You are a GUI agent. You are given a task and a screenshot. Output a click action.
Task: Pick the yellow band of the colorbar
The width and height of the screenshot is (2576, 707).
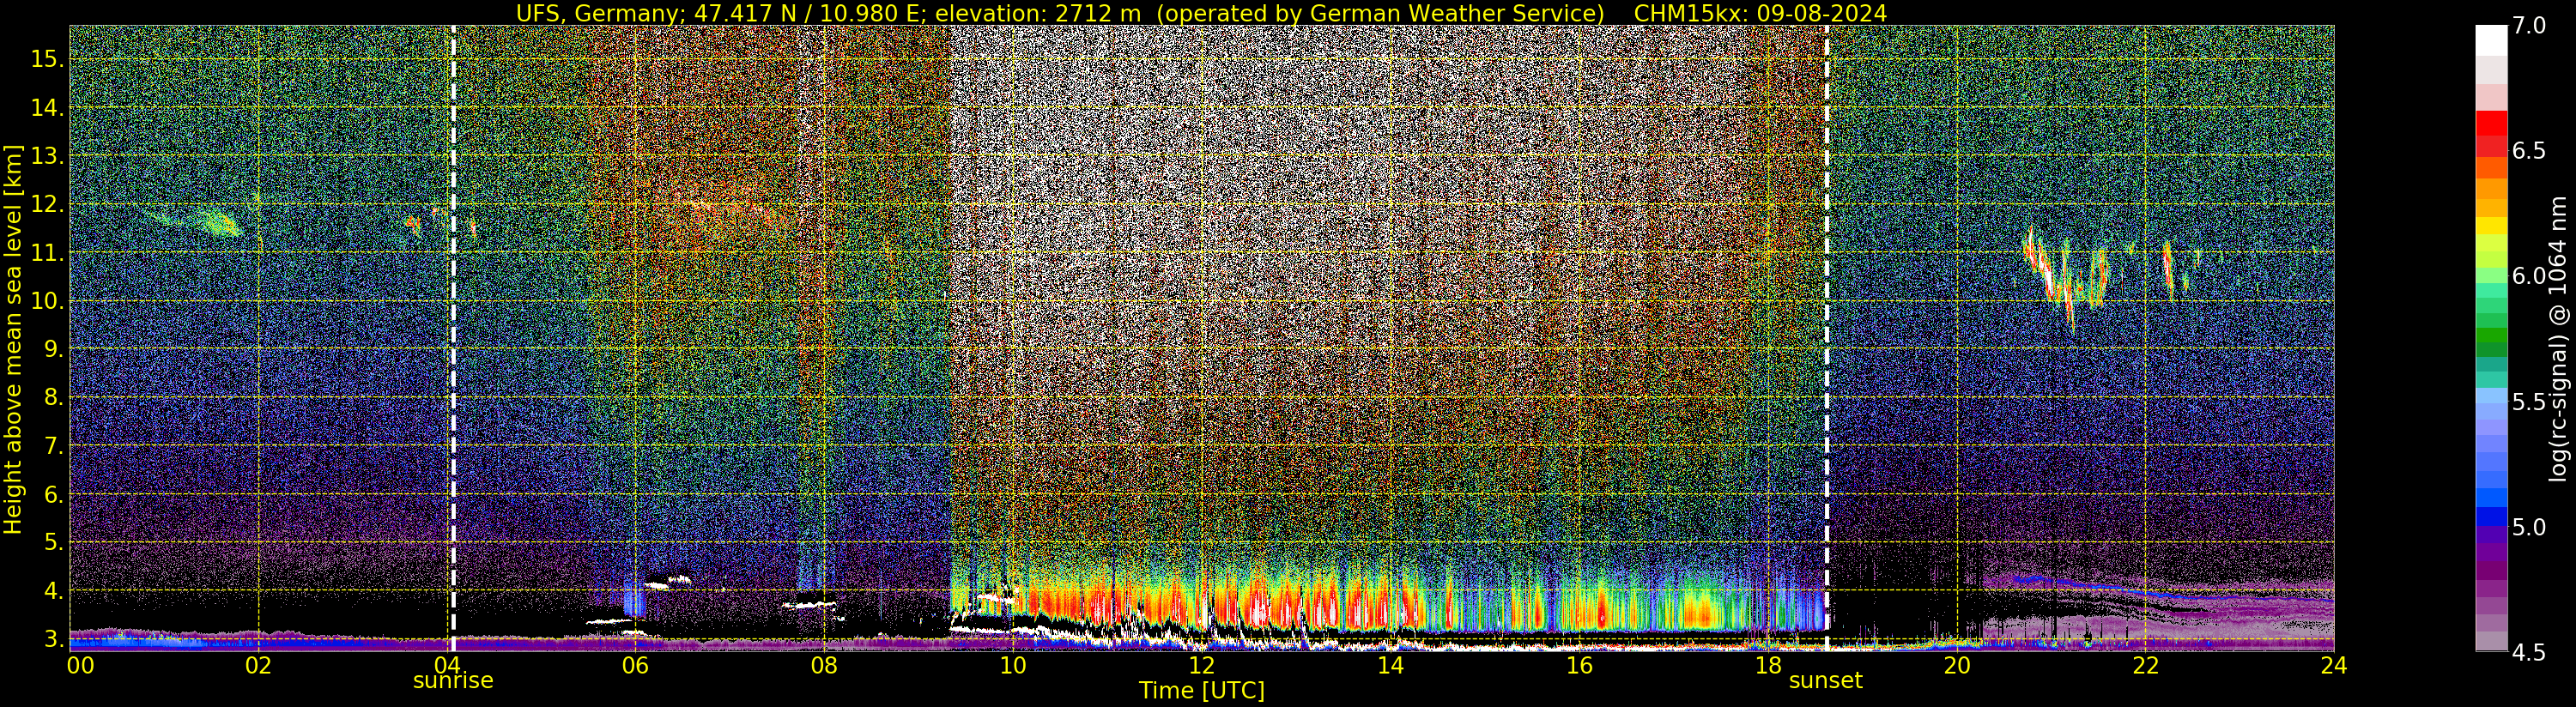point(2491,226)
